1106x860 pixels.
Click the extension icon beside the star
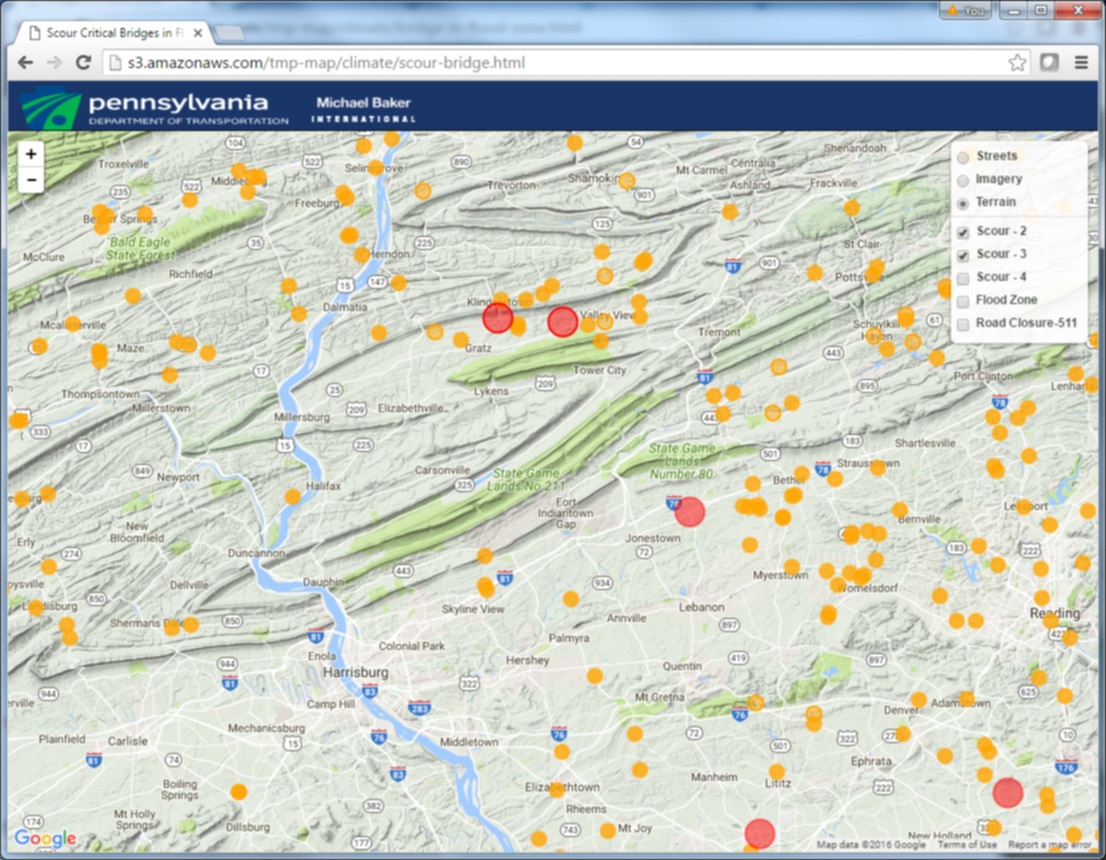pos(1049,63)
